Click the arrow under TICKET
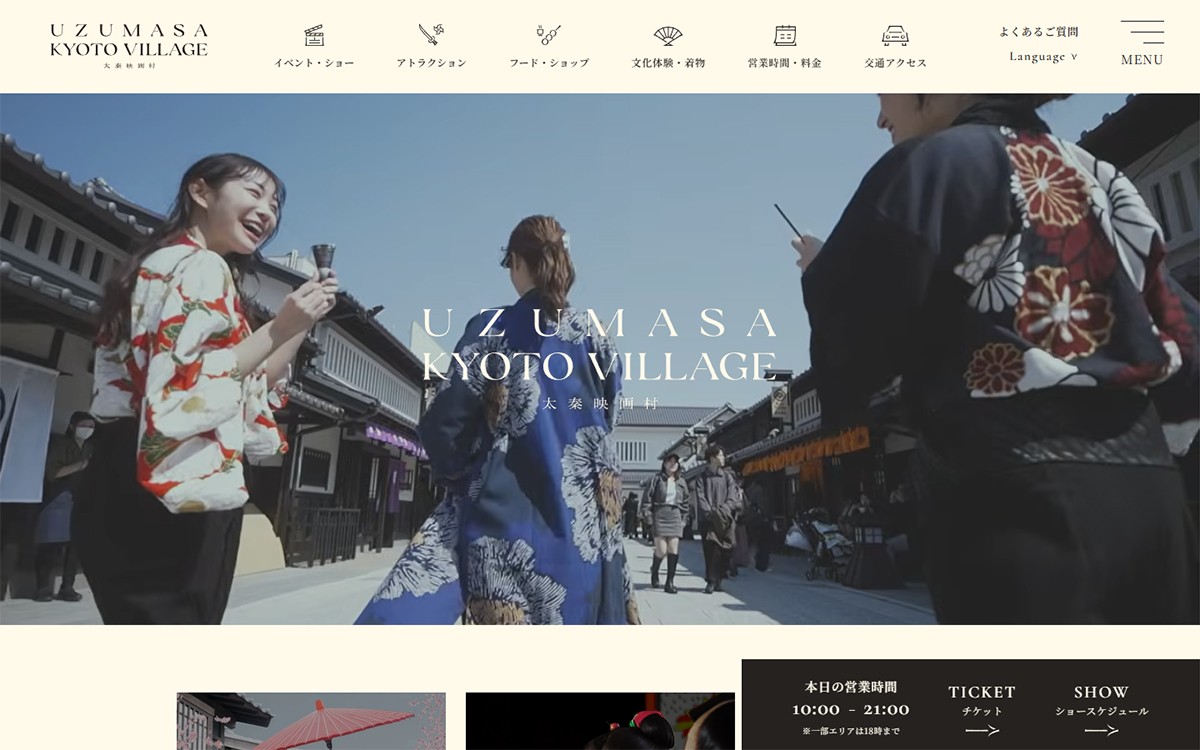Viewport: 1200px width, 750px height. [982, 731]
